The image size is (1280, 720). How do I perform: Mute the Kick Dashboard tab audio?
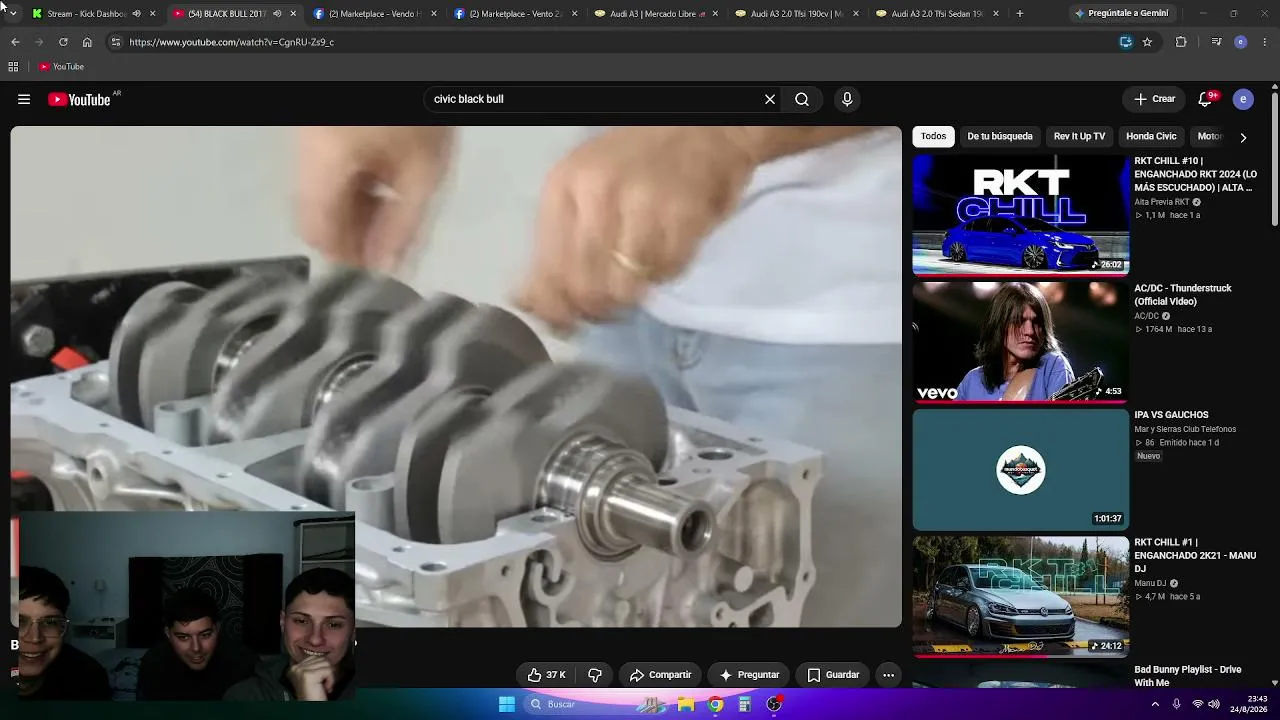[x=137, y=14]
